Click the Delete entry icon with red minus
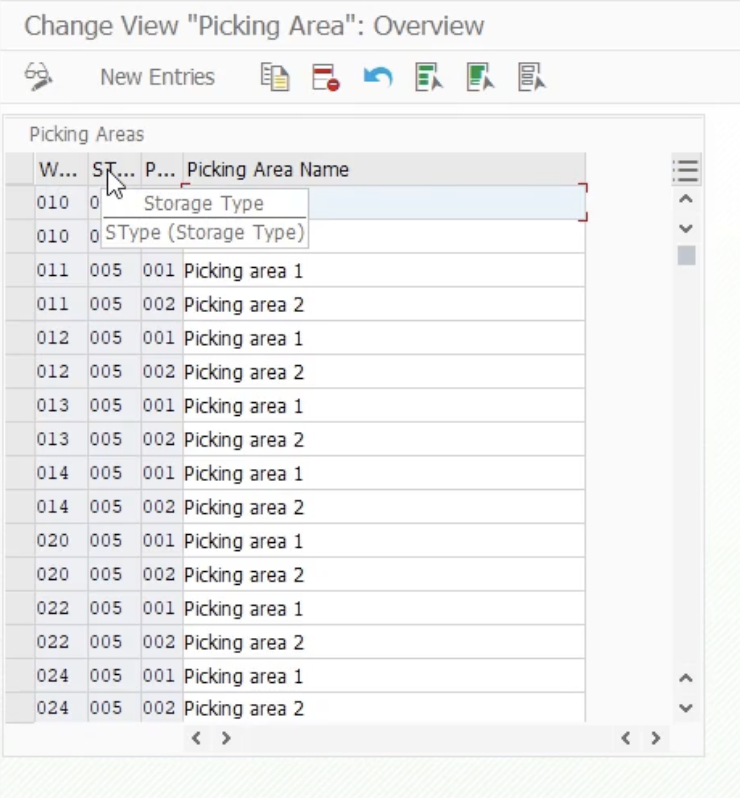The image size is (740, 798). click(x=326, y=77)
